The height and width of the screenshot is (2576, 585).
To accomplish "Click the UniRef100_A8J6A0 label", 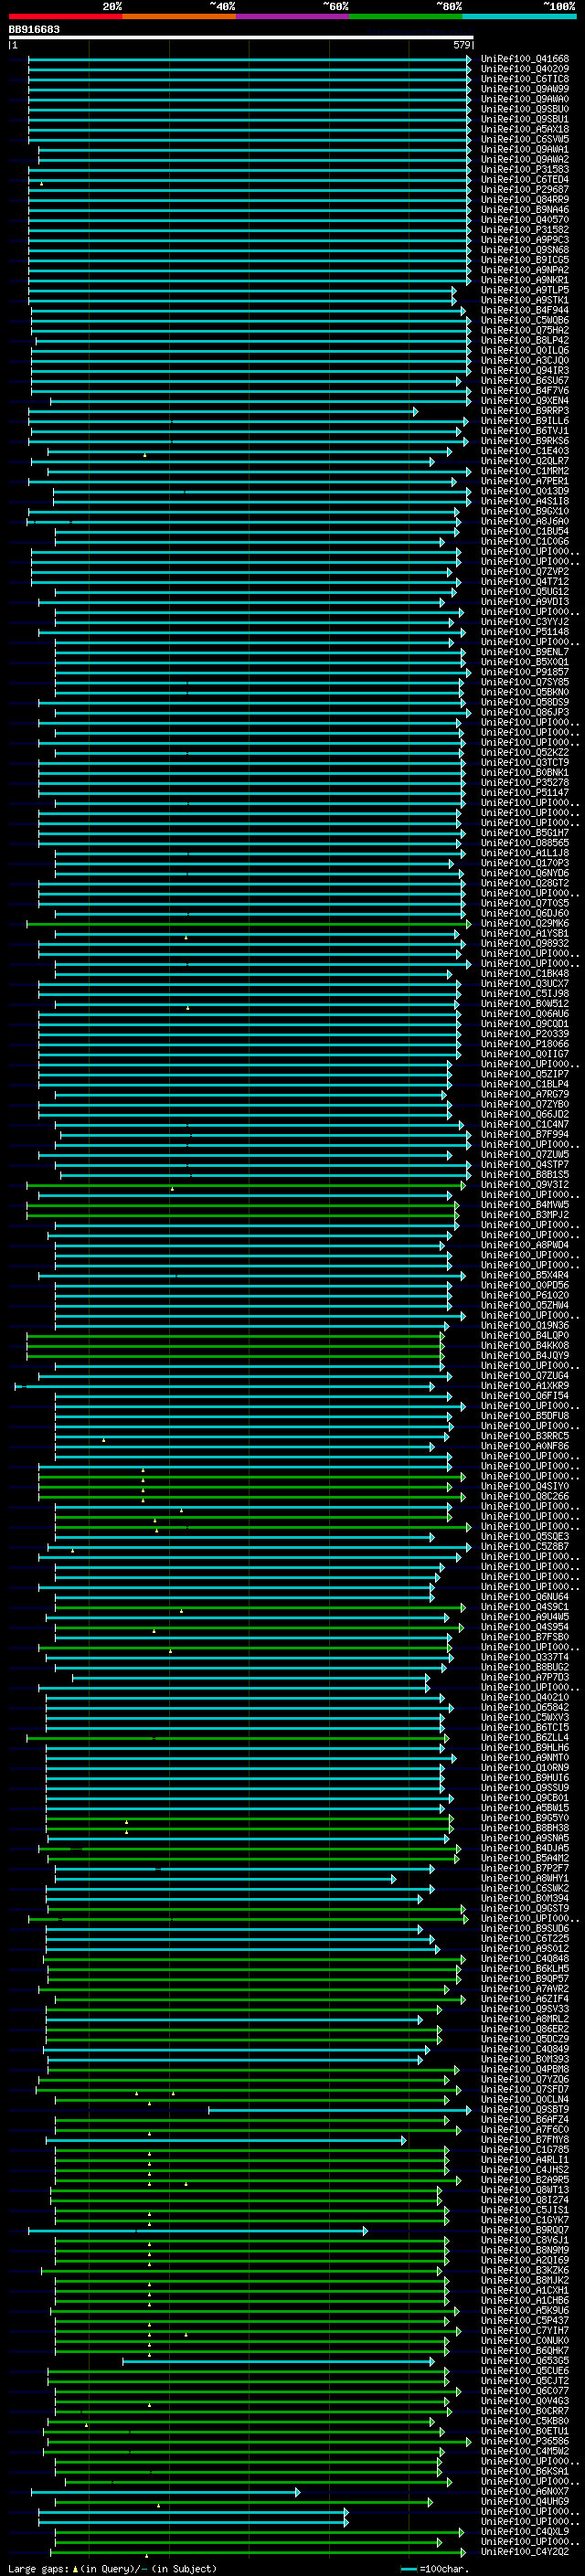I will [x=525, y=522].
